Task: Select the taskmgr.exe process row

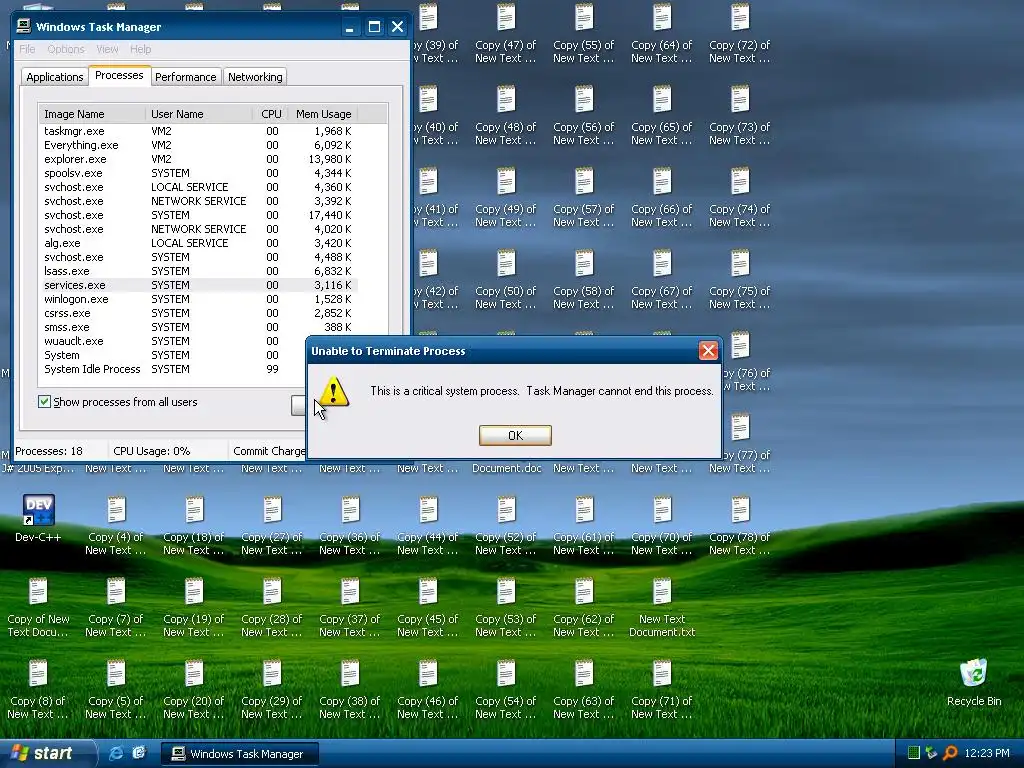Action: point(198,131)
